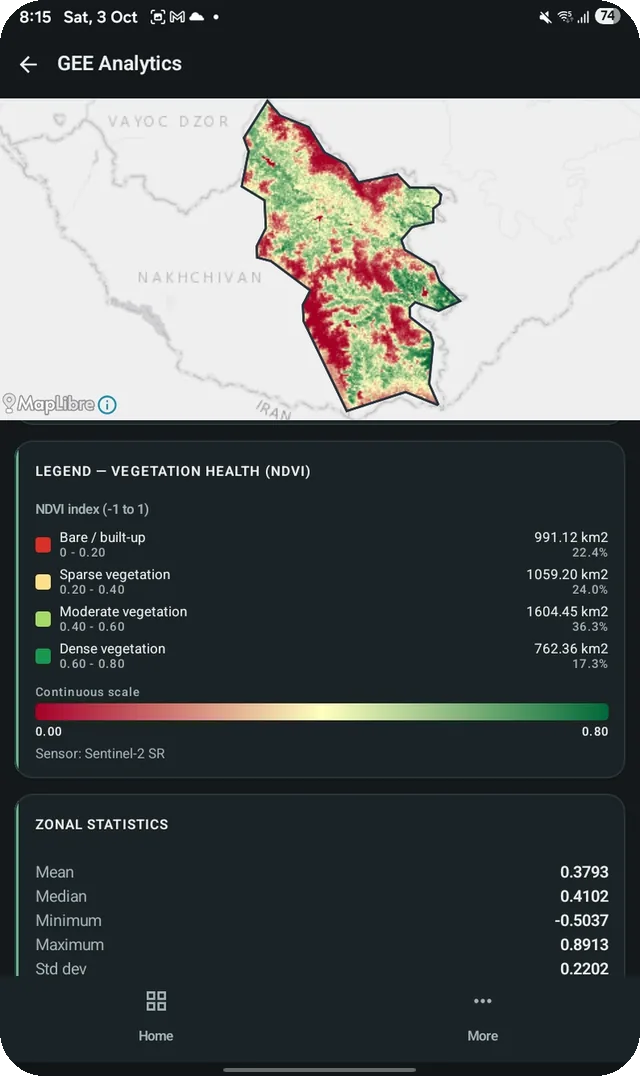Screen dimensions: 640x1076
Task: Select the yellow Sparse vegetation swatch
Action: tap(43, 582)
